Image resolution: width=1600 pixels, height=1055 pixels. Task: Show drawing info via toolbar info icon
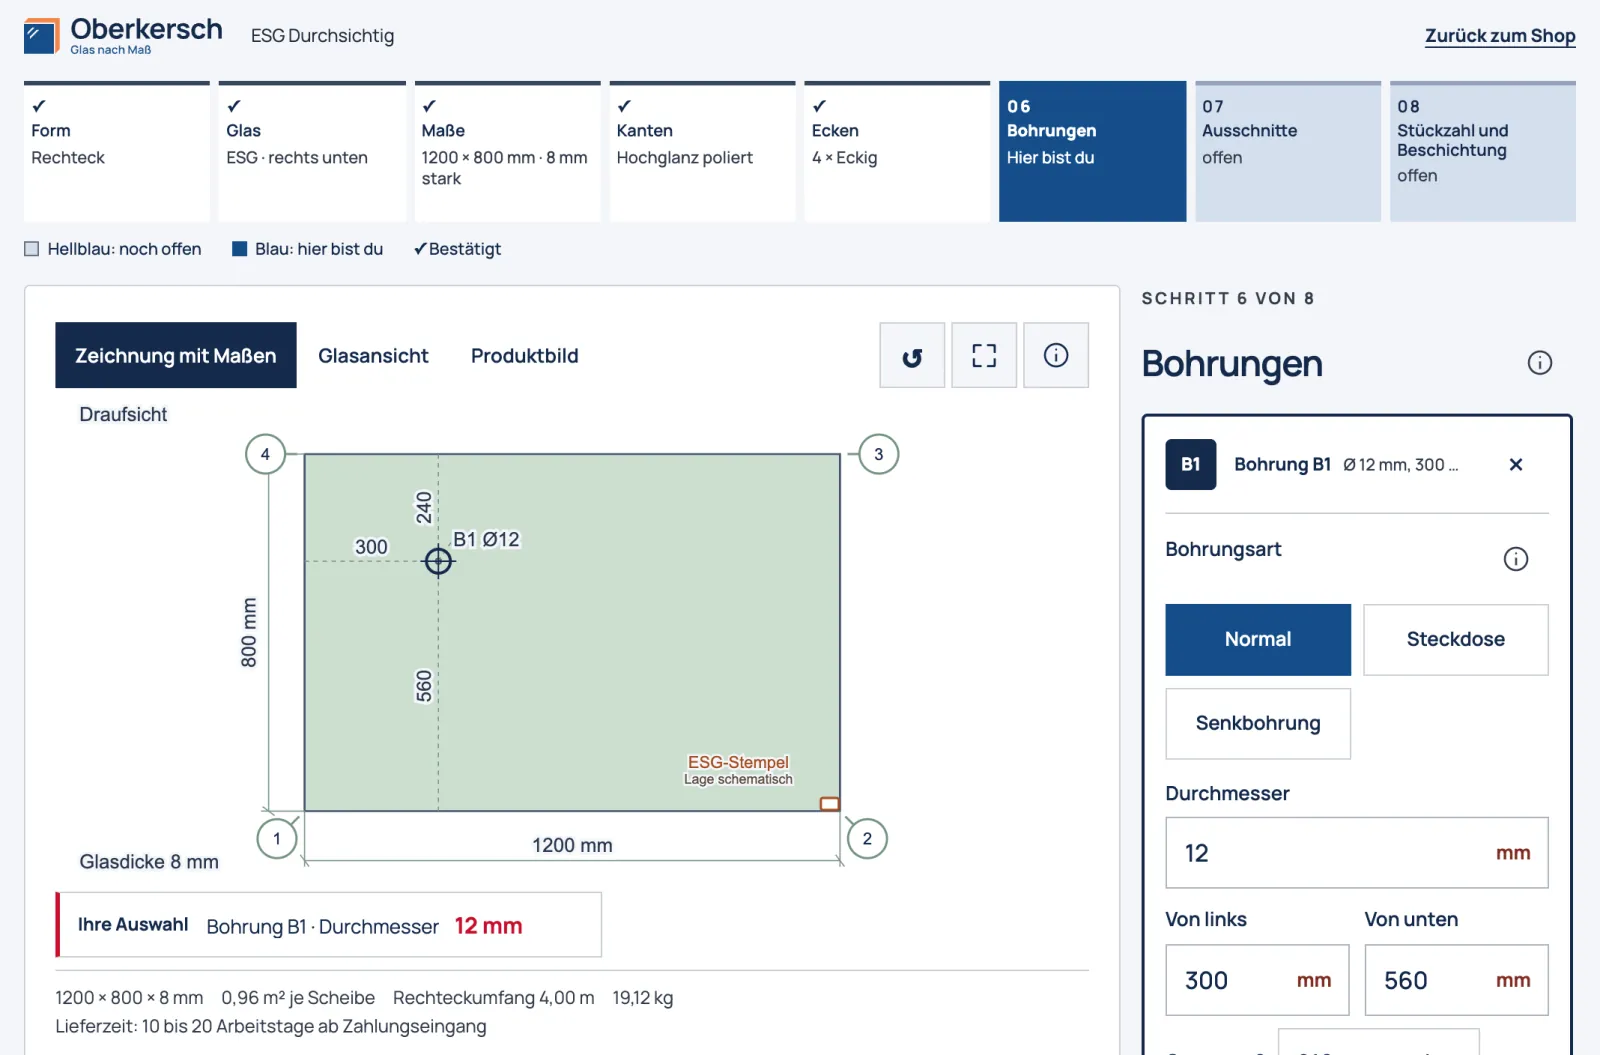point(1056,355)
